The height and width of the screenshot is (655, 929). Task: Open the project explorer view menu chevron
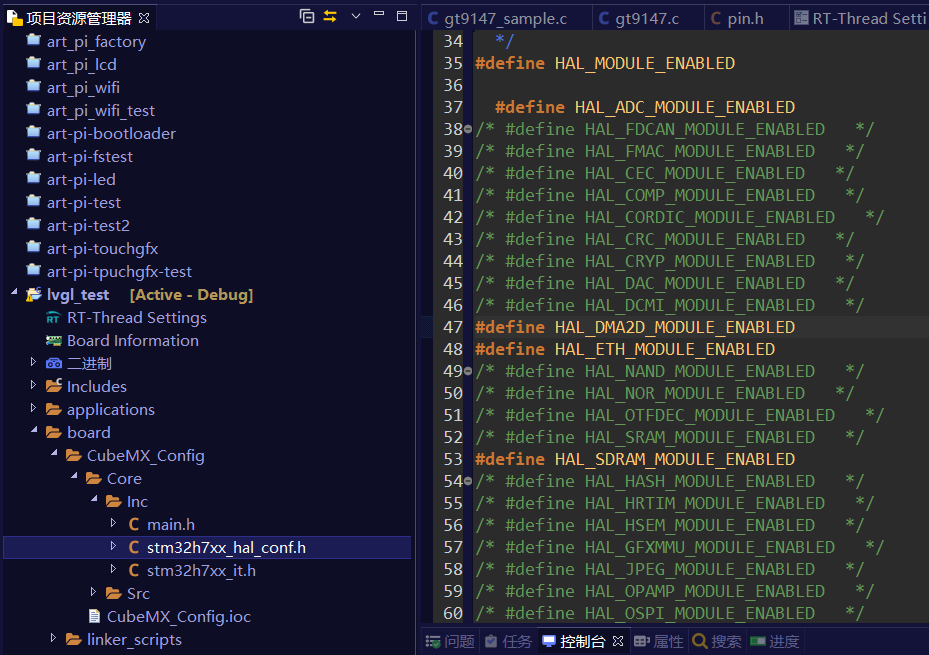(x=355, y=16)
